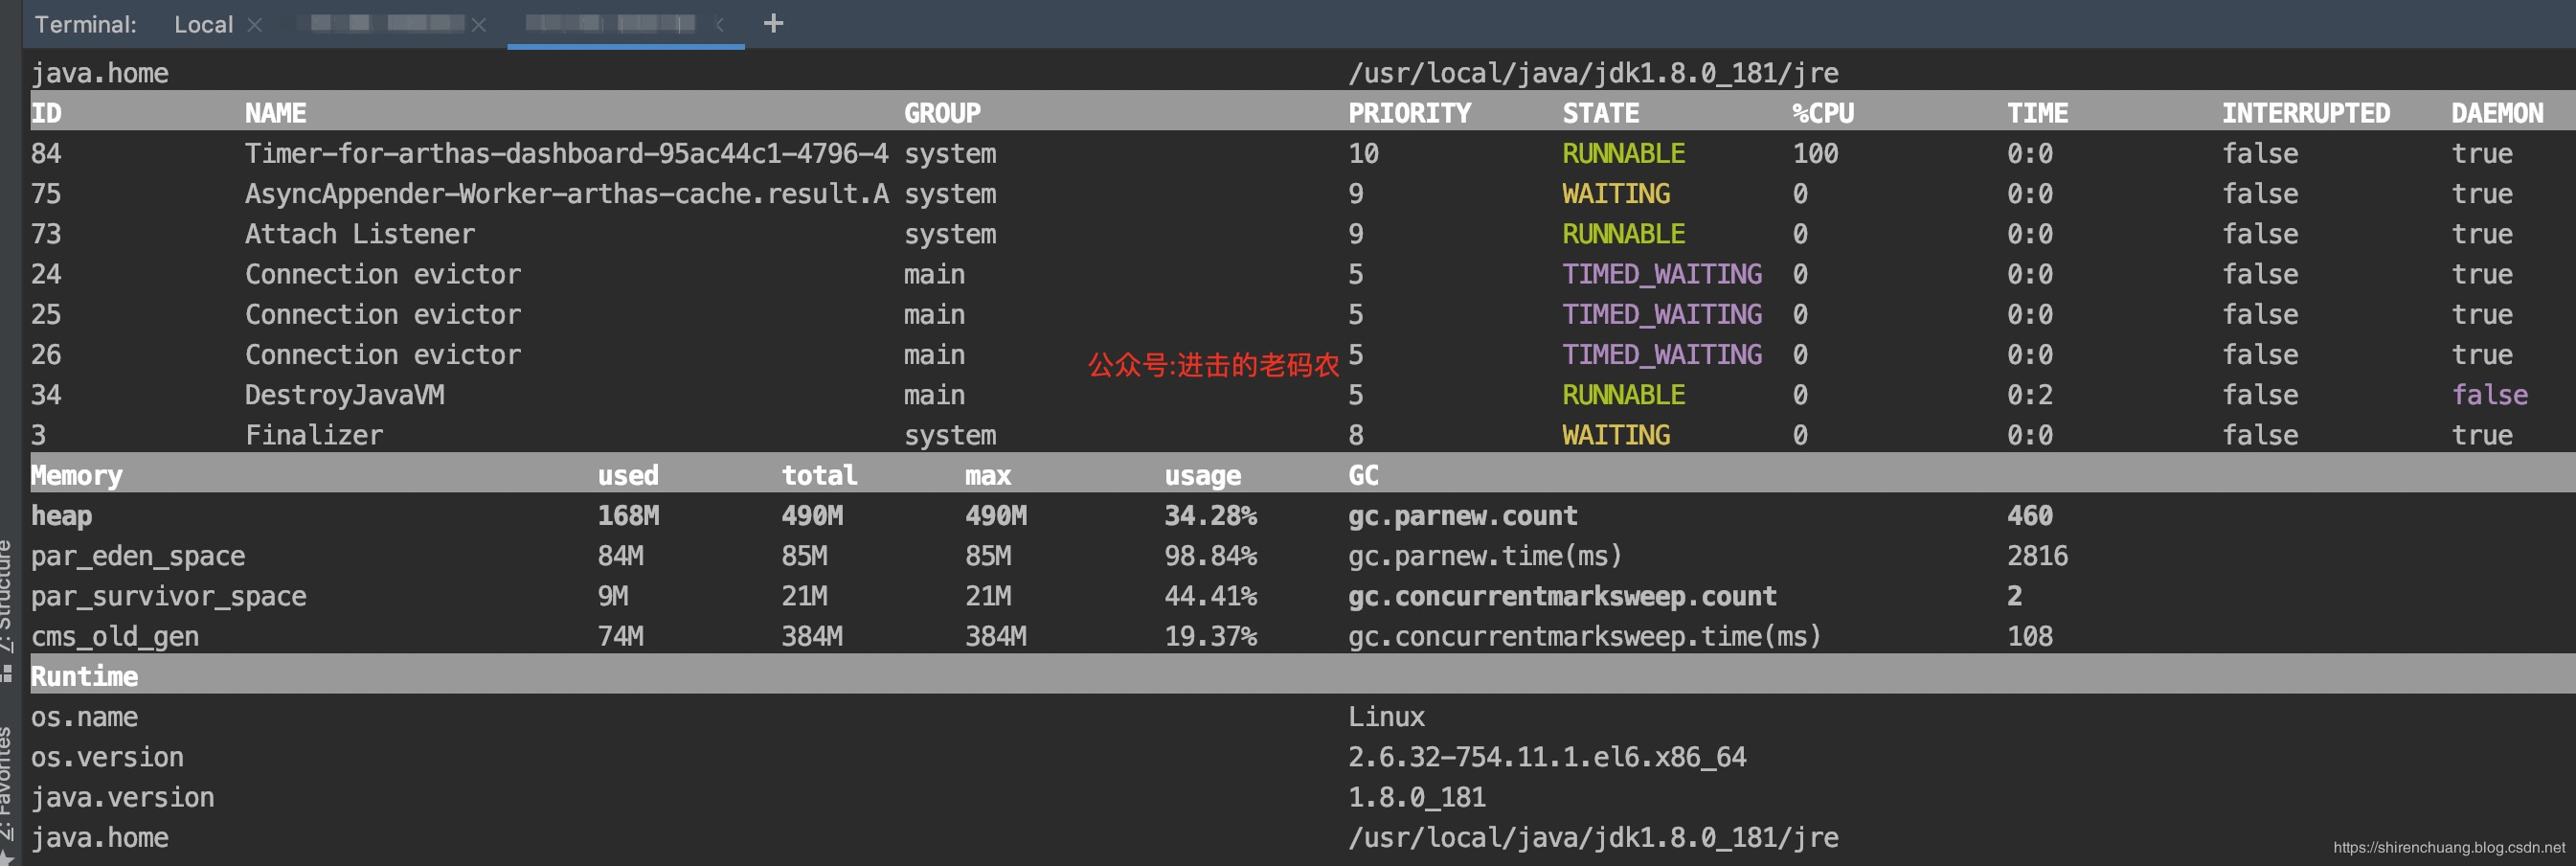
Task: Click the %CPU column header
Action: tap(1823, 113)
